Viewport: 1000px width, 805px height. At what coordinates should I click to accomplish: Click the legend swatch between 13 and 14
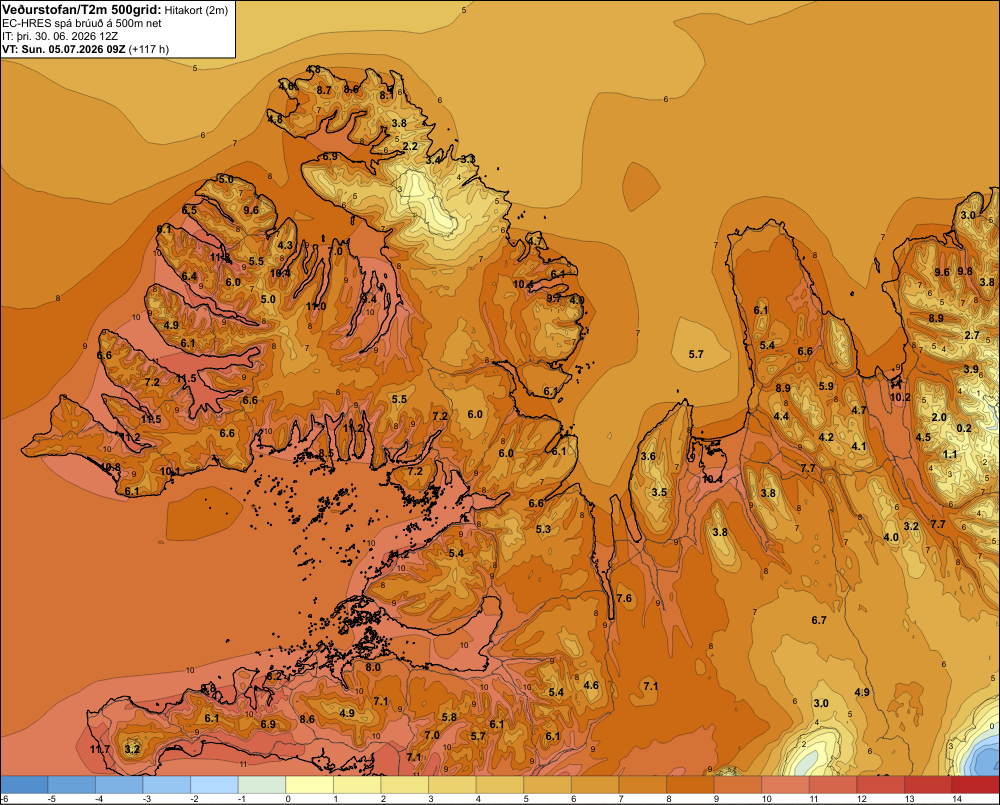[x=928, y=785]
